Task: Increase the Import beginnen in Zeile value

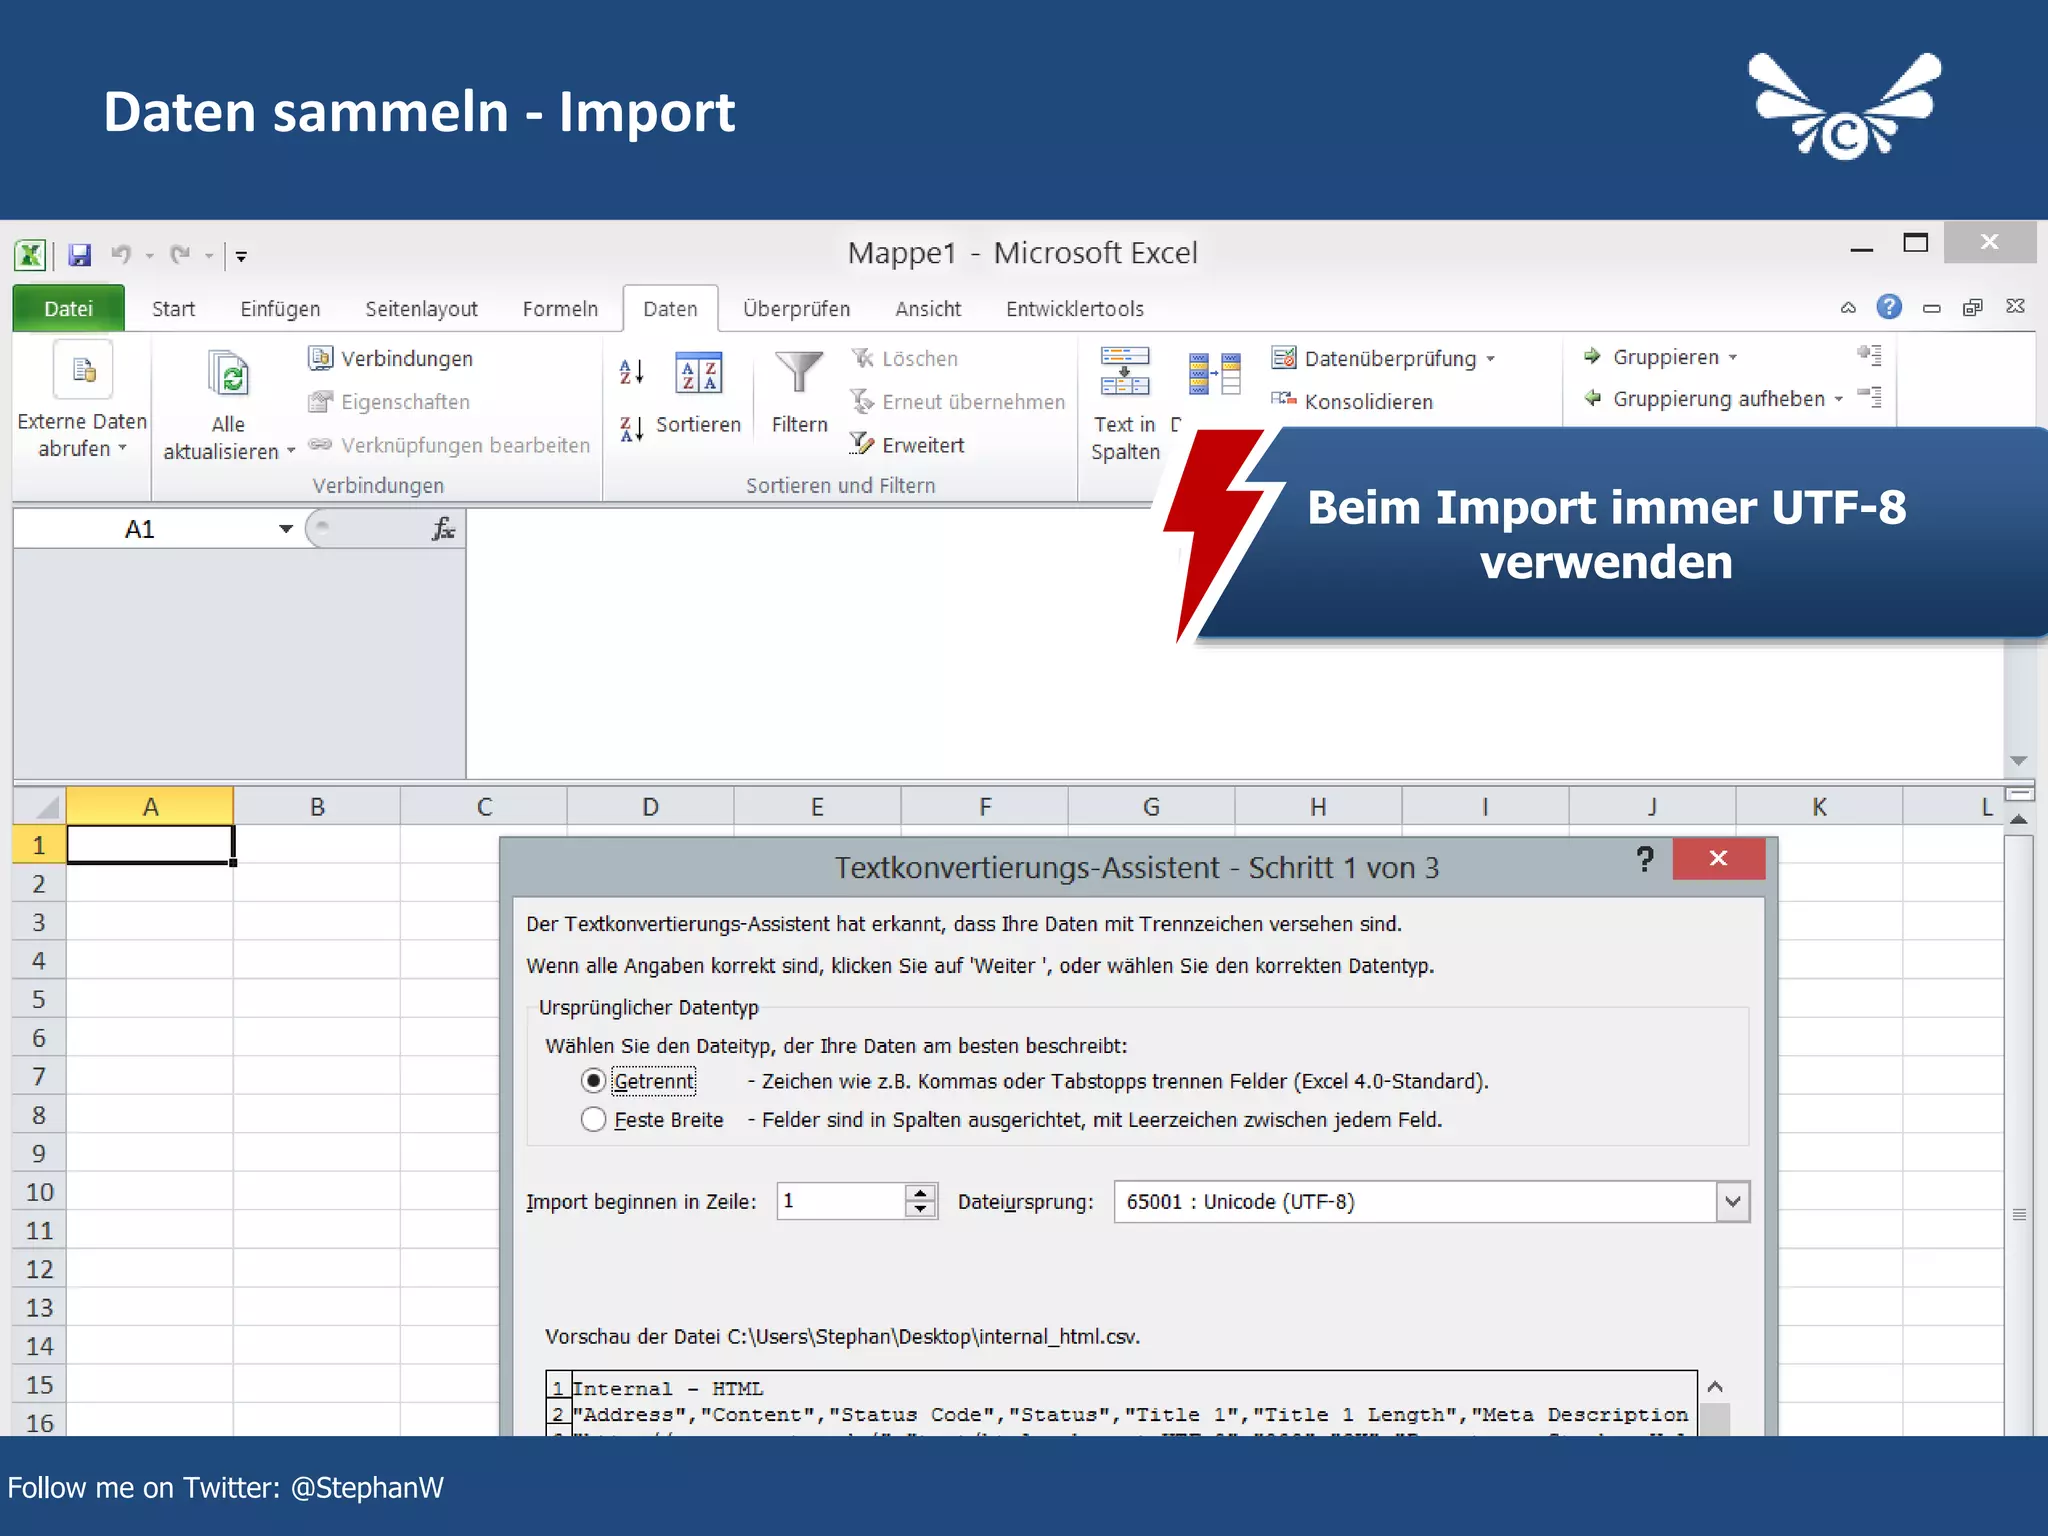Action: [920, 1192]
